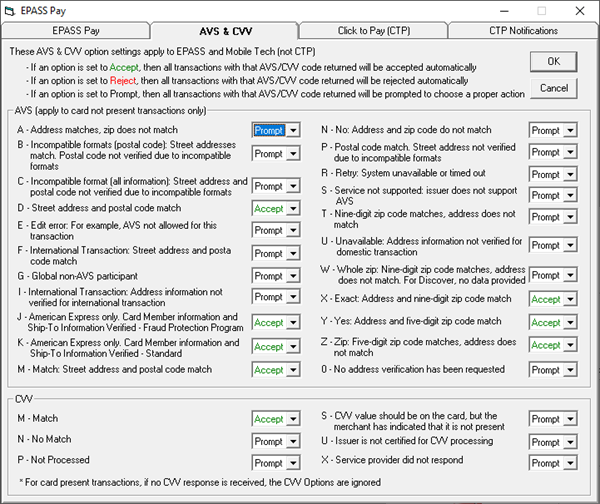The height and width of the screenshot is (504, 600).
Task: Open dropdown for CVV P Not Processed
Action: [293, 463]
